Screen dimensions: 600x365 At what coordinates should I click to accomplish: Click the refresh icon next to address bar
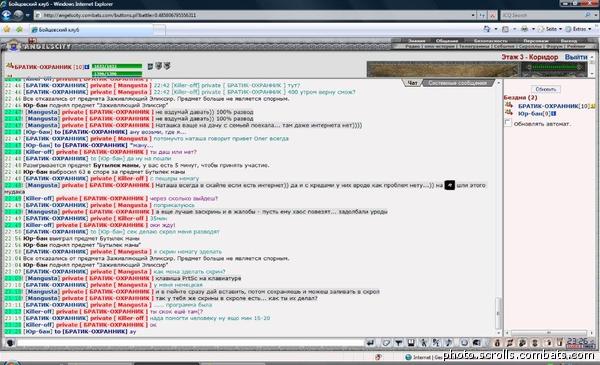tap(482, 15)
